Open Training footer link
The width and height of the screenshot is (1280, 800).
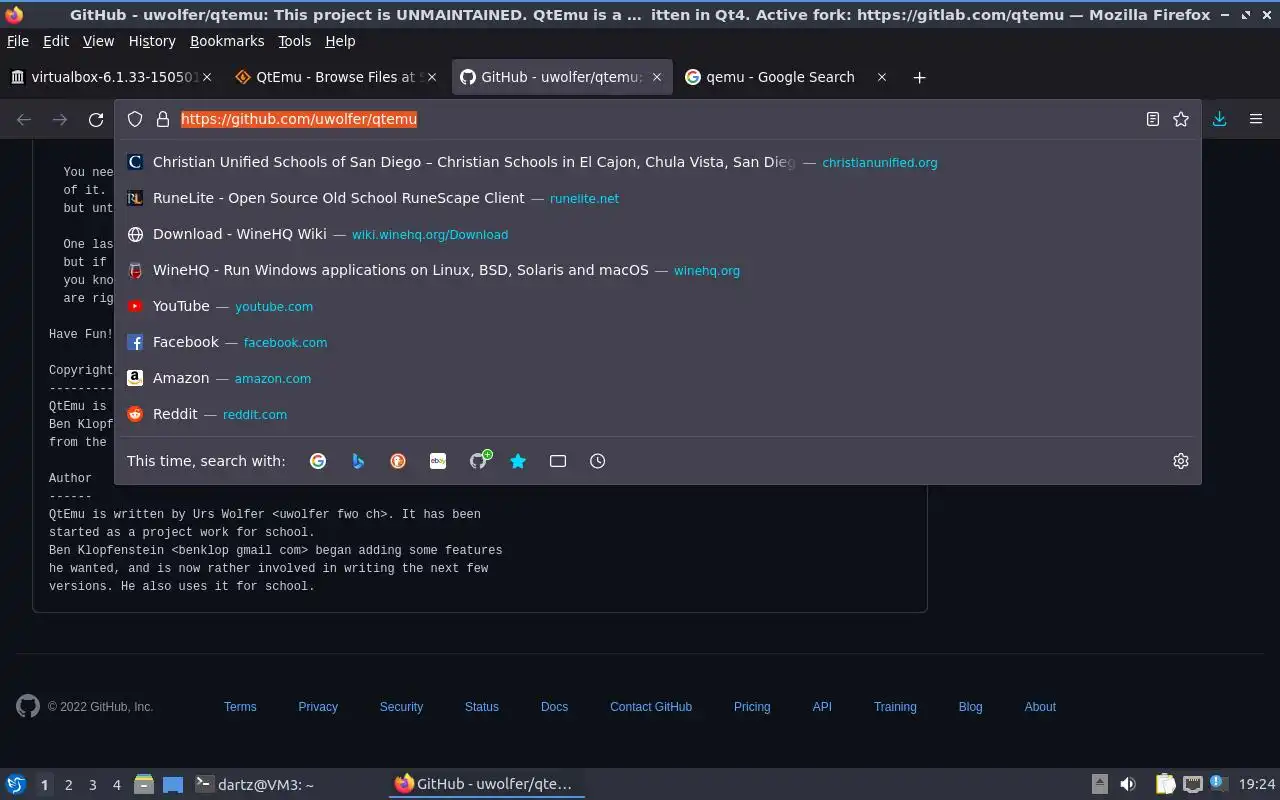(x=895, y=706)
